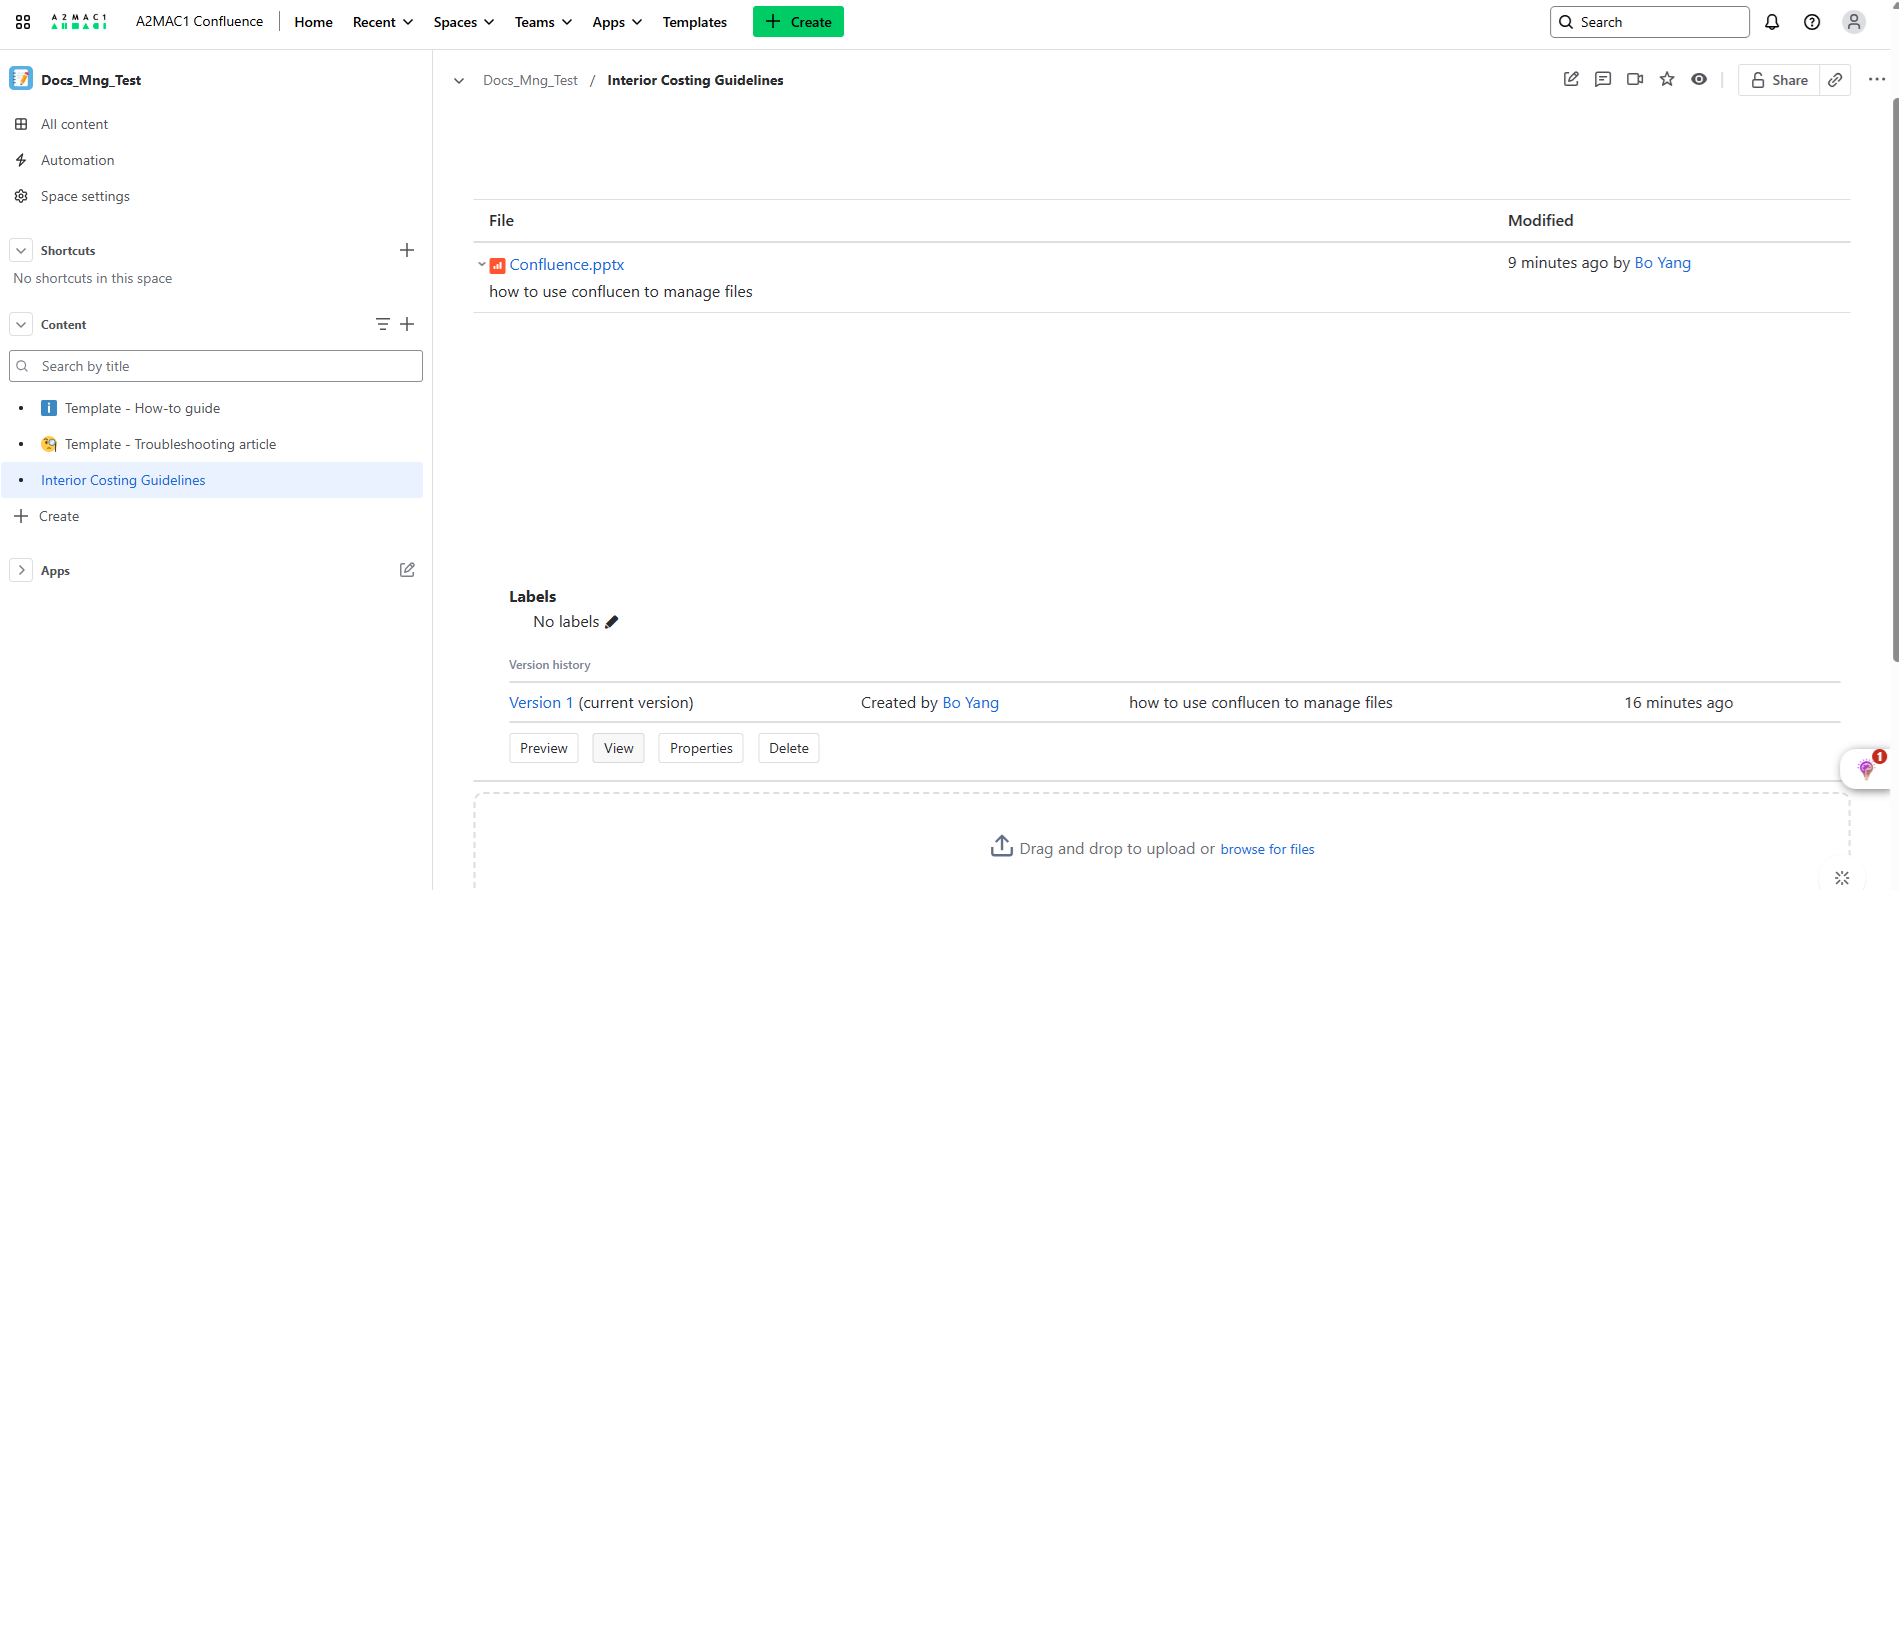Click the A2MAC1 logo
Screen dimensions: 1899x1626
click(x=79, y=22)
